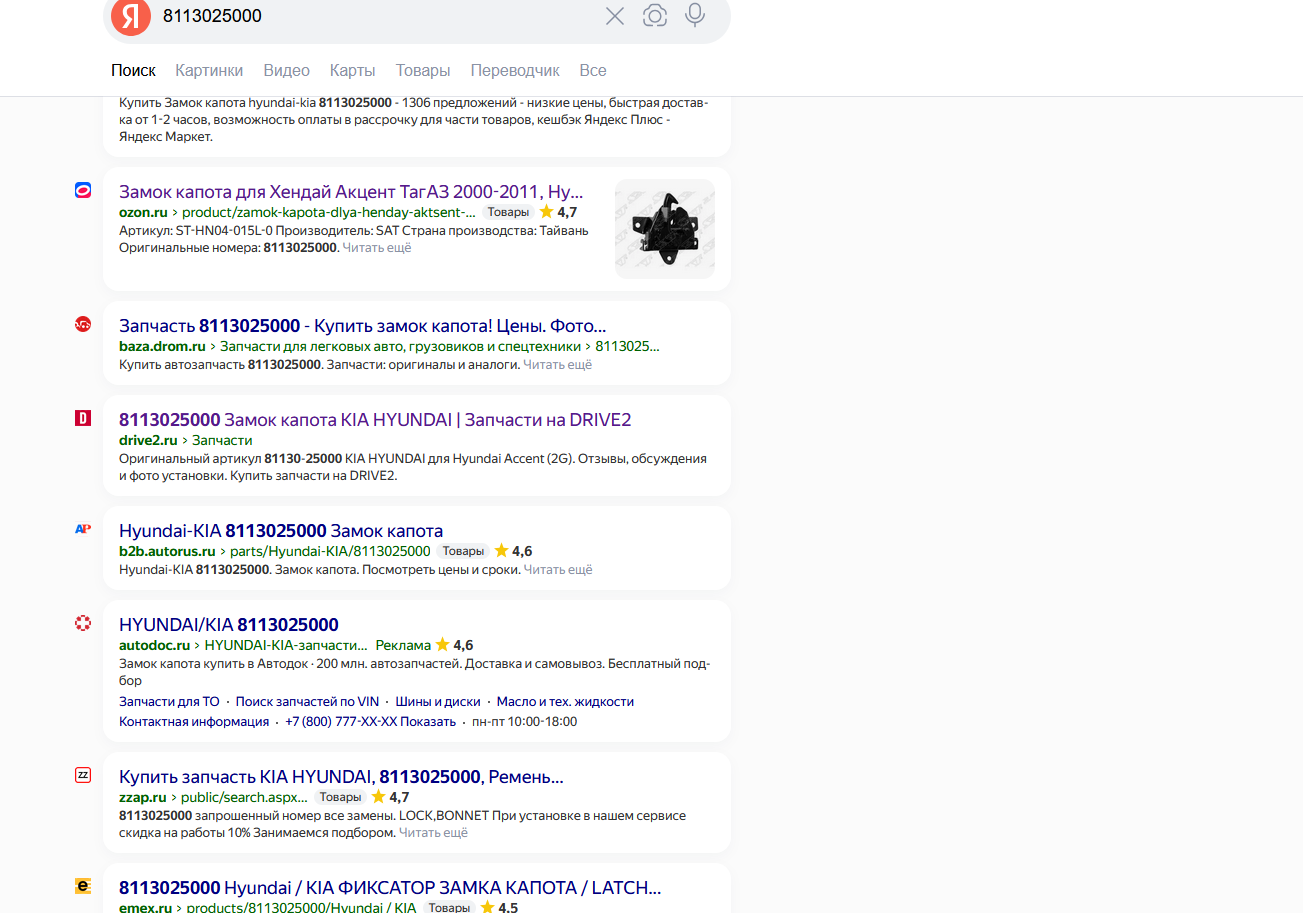Open the Yandex logo home button
The height and width of the screenshot is (913, 1303).
click(x=131, y=17)
